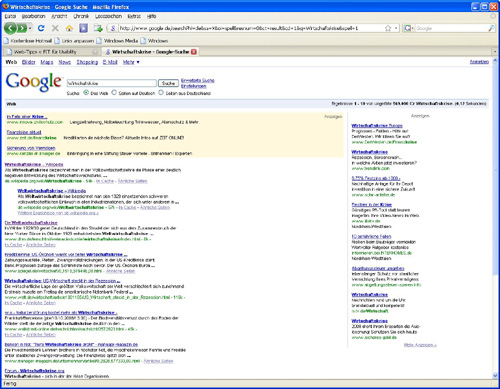The image size is (500, 389).
Task: Click the scrollbar down arrow
Action: coord(495,376)
